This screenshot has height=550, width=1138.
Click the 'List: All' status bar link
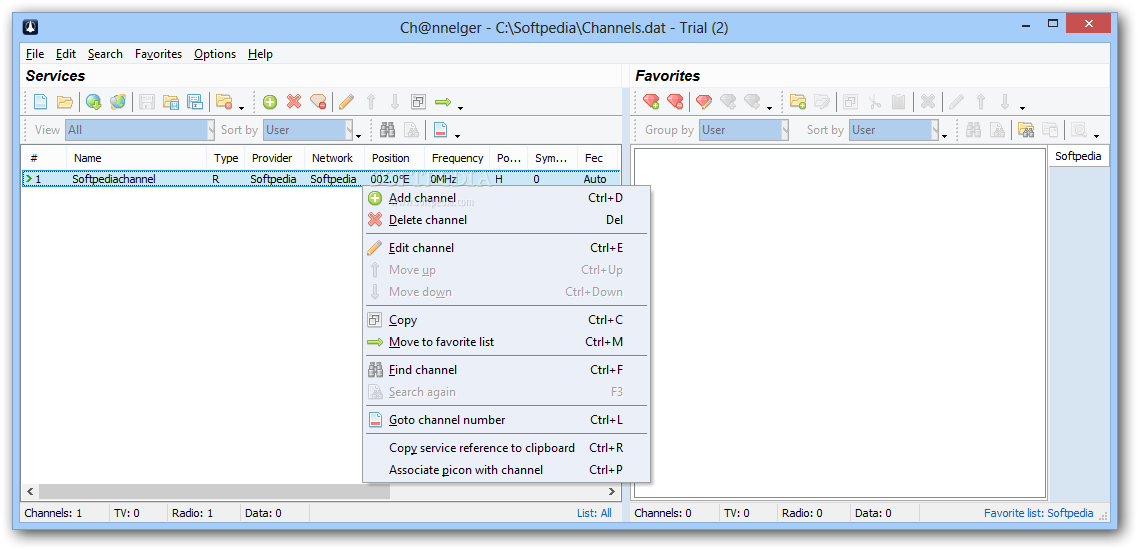[x=594, y=513]
